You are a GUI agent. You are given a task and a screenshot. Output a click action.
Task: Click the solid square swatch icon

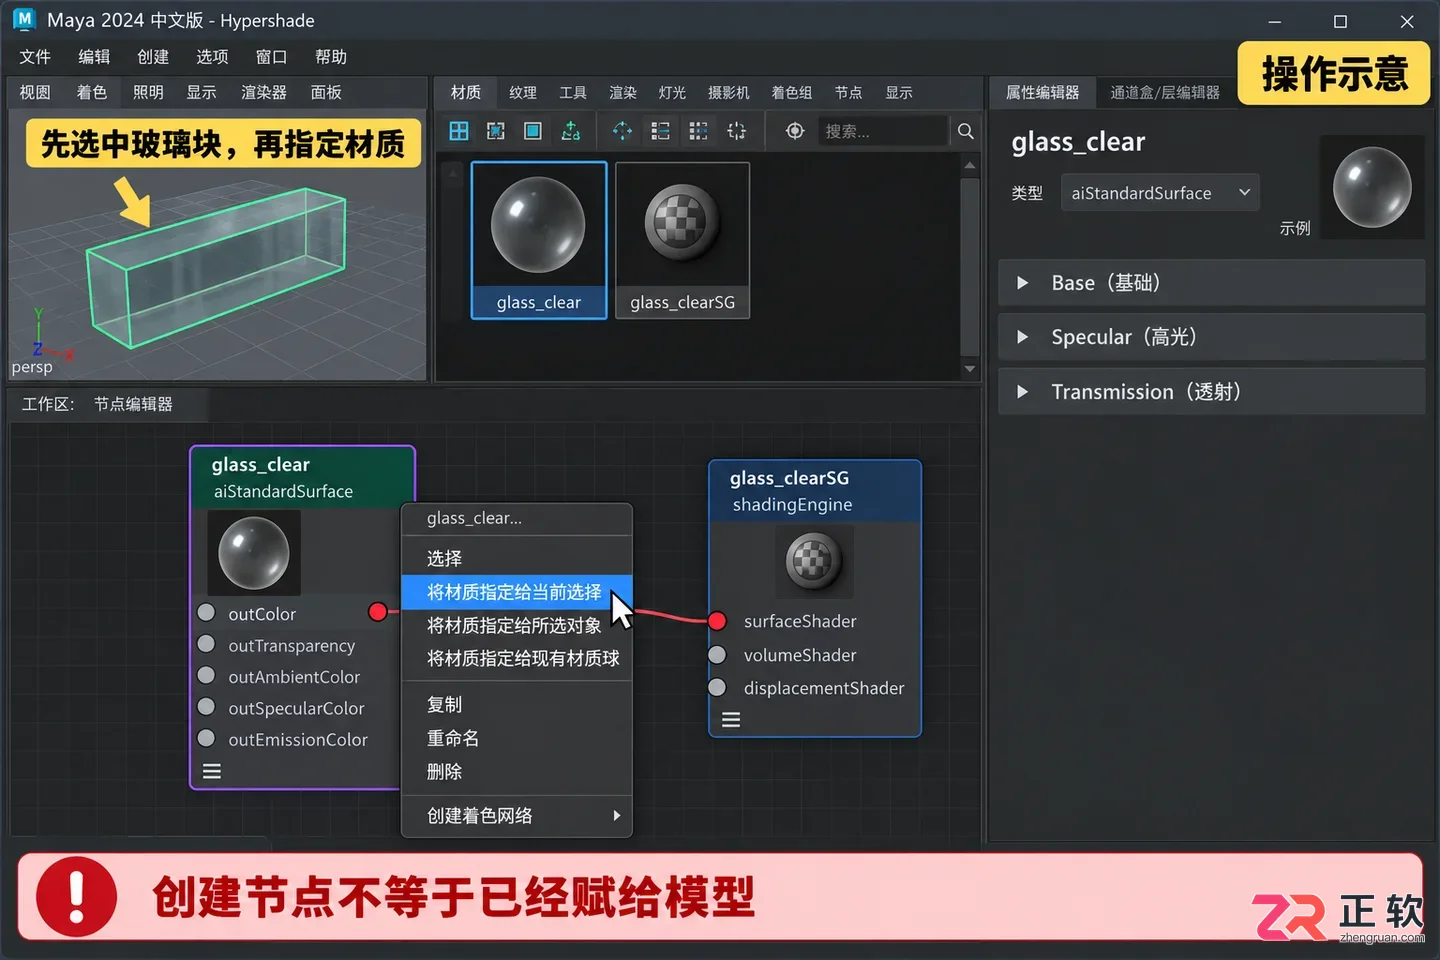533,131
